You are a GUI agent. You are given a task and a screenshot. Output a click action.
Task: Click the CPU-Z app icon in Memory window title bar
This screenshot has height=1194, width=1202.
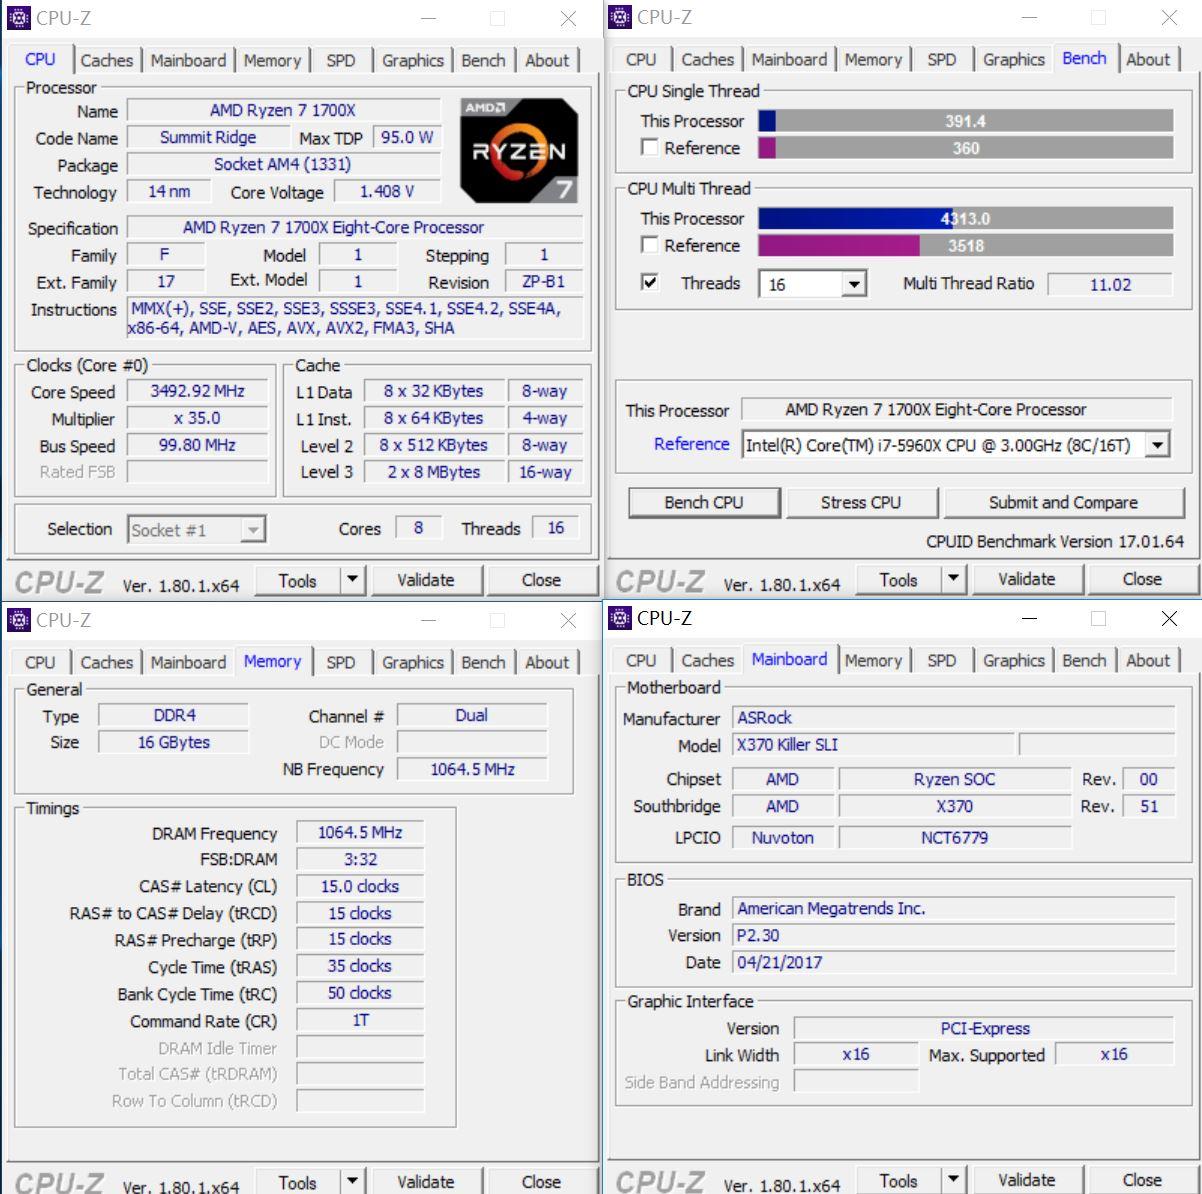[18, 619]
